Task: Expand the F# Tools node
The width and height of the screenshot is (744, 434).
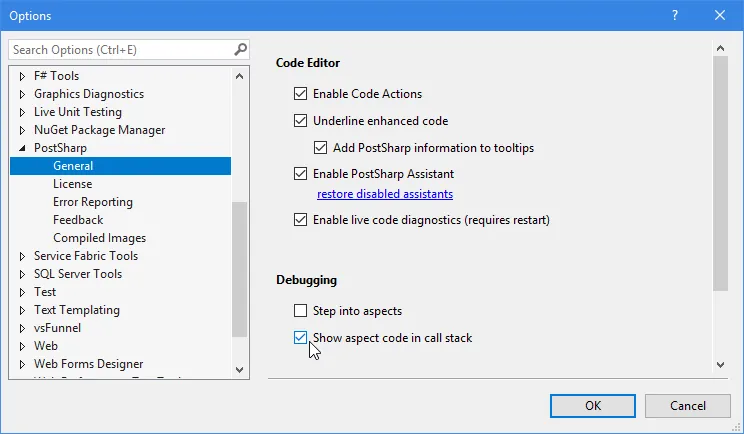Action: tap(22, 76)
